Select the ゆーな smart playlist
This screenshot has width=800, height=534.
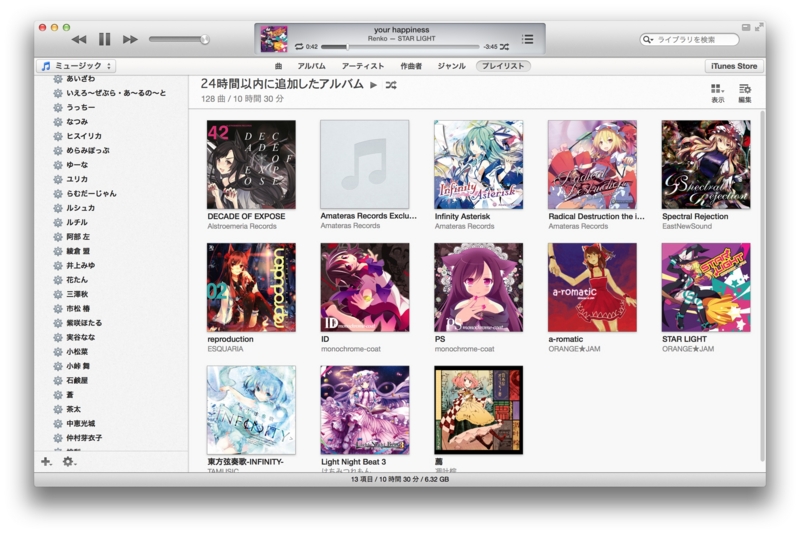[x=111, y=165]
